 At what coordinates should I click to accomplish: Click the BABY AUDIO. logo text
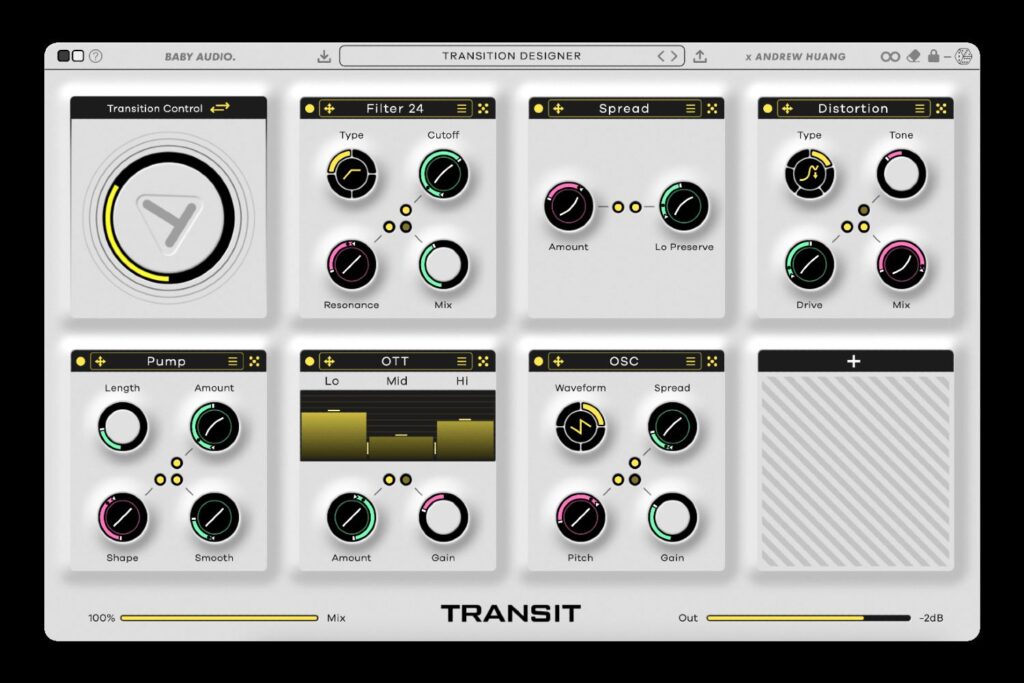point(200,57)
